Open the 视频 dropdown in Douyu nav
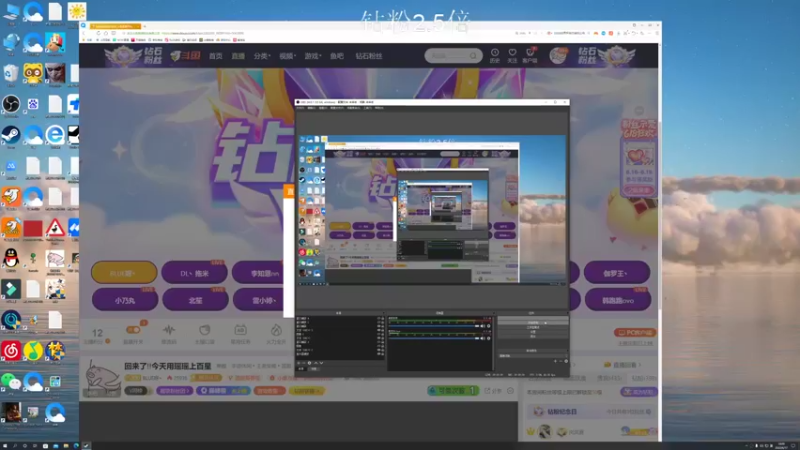The height and width of the screenshot is (450, 800). pyautogui.click(x=287, y=56)
